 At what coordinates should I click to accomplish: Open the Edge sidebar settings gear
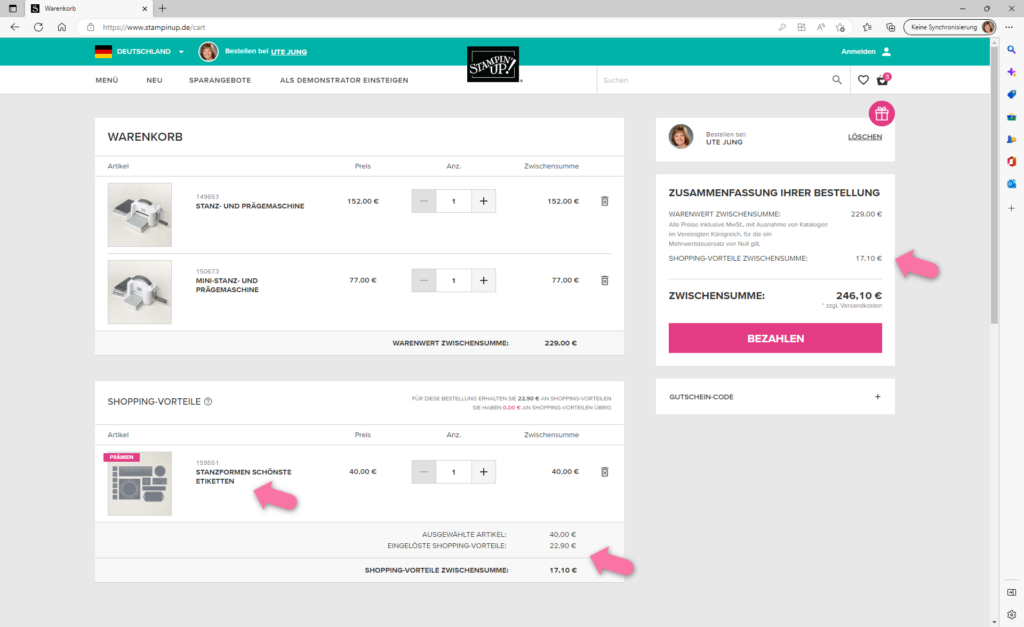coord(1012,615)
